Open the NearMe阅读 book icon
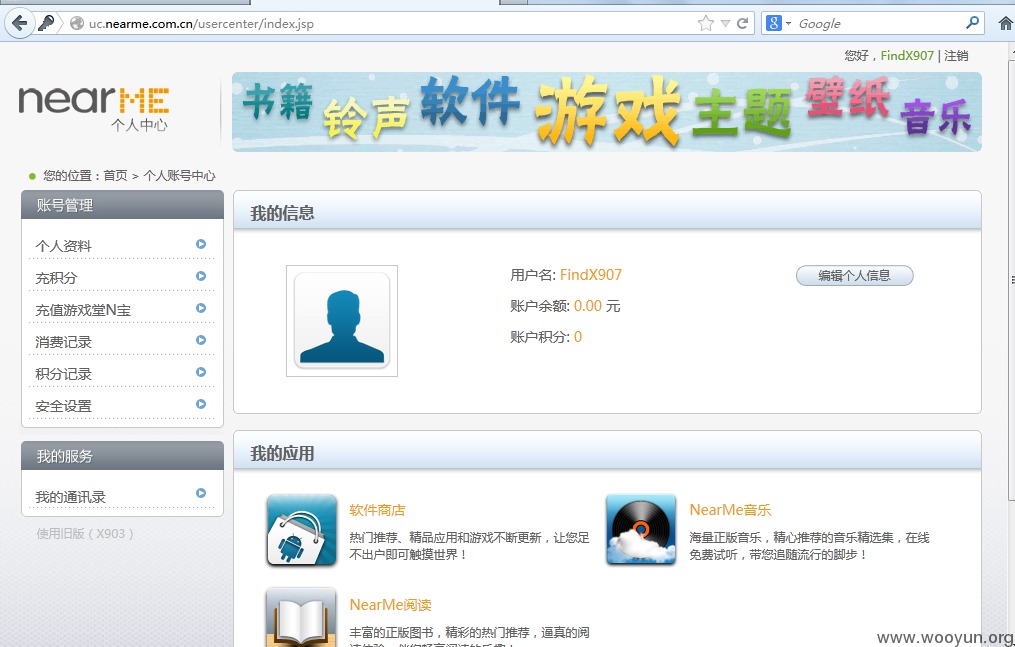The image size is (1015, 647). click(302, 618)
